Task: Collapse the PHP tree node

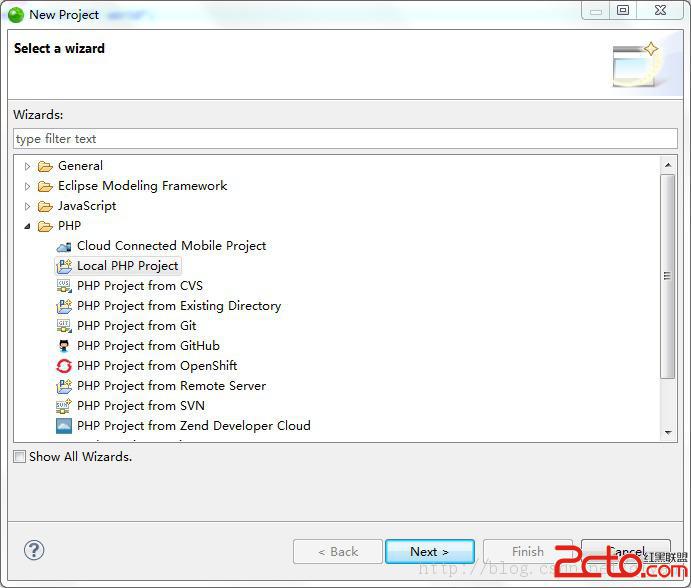Action: coord(27,226)
